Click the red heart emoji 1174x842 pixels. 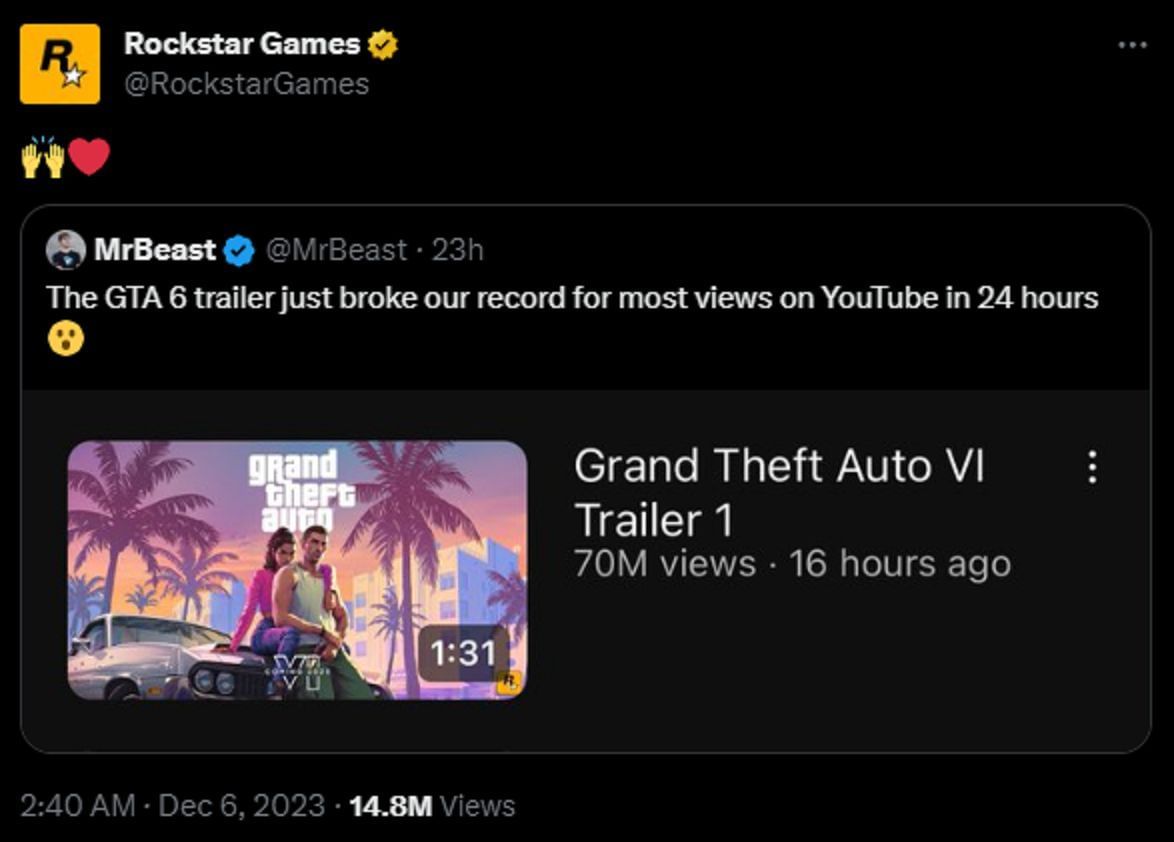pyautogui.click(x=89, y=158)
